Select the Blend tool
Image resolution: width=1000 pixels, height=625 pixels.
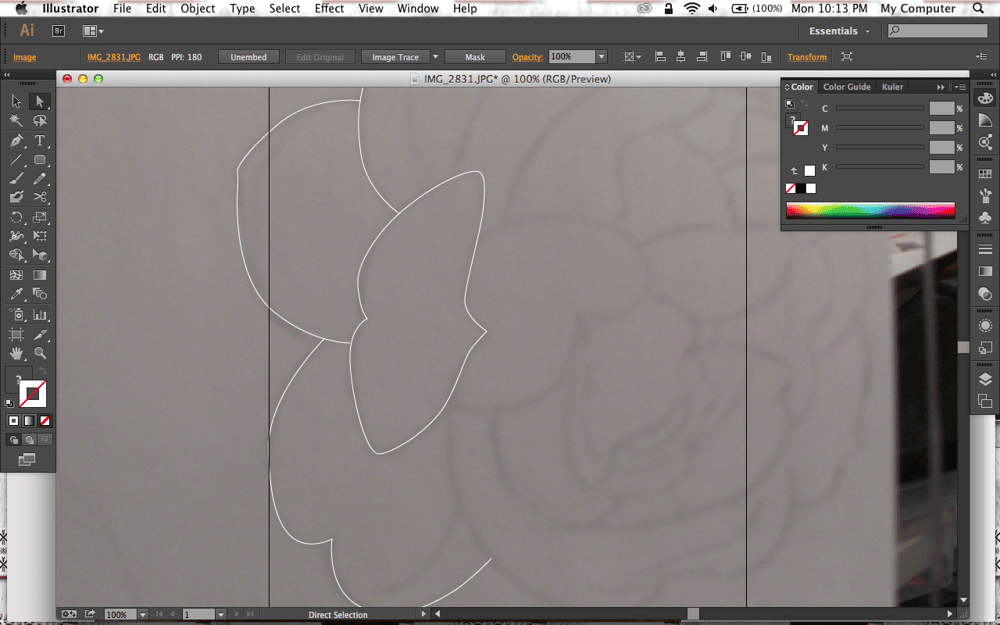coord(40,294)
